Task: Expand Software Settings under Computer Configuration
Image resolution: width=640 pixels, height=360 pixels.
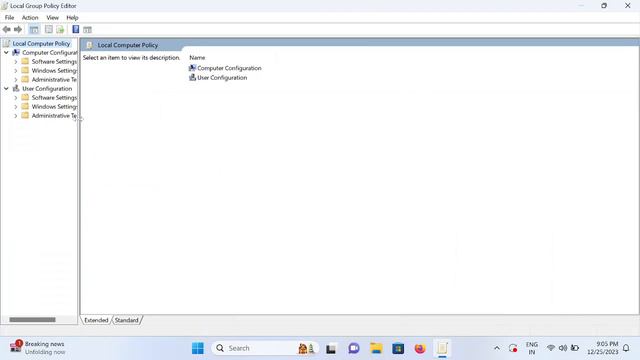Action: 16,62
